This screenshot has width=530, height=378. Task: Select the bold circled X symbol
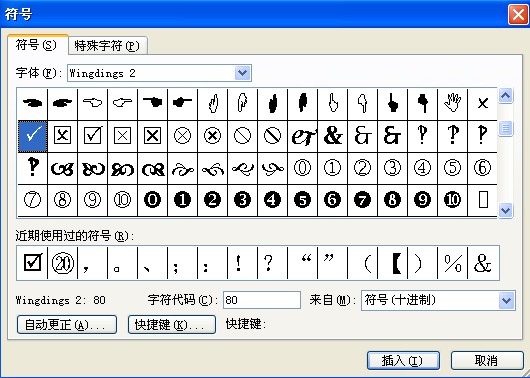point(213,136)
